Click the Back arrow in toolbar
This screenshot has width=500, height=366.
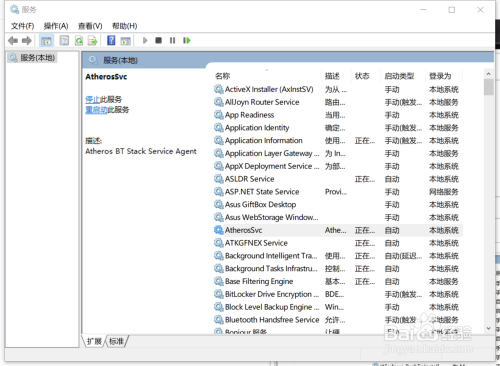tap(13, 41)
